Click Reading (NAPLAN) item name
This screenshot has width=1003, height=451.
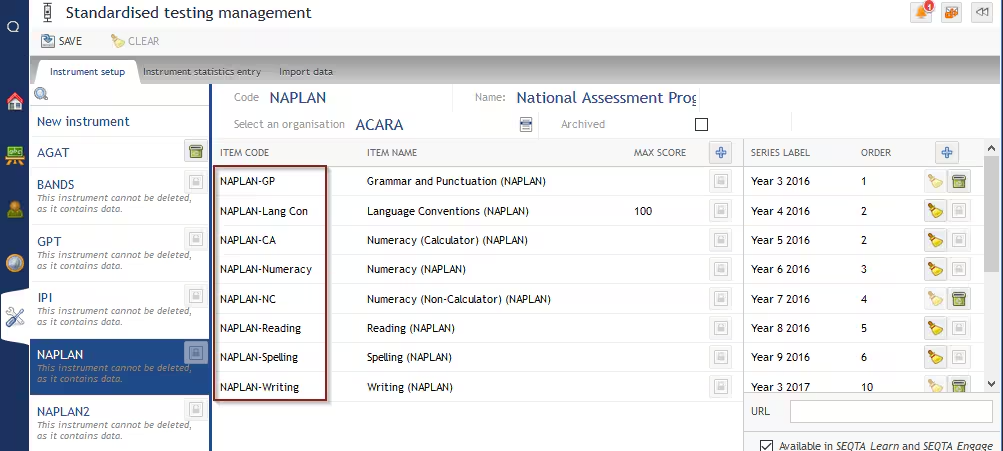(411, 328)
